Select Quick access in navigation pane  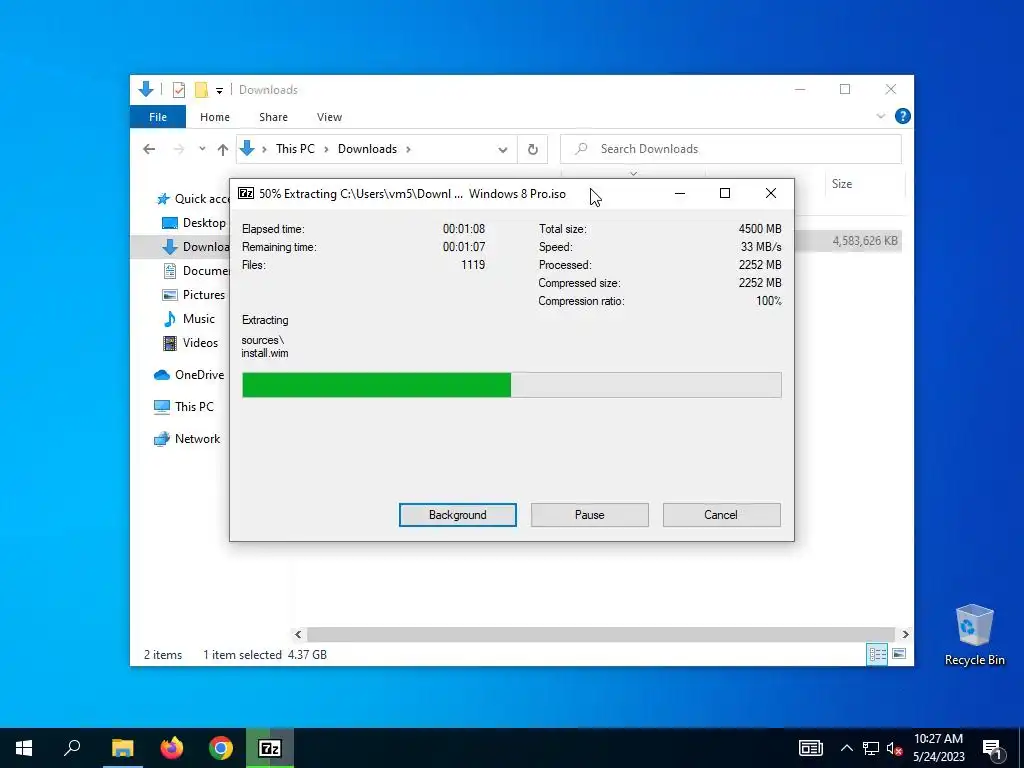[x=193, y=199]
